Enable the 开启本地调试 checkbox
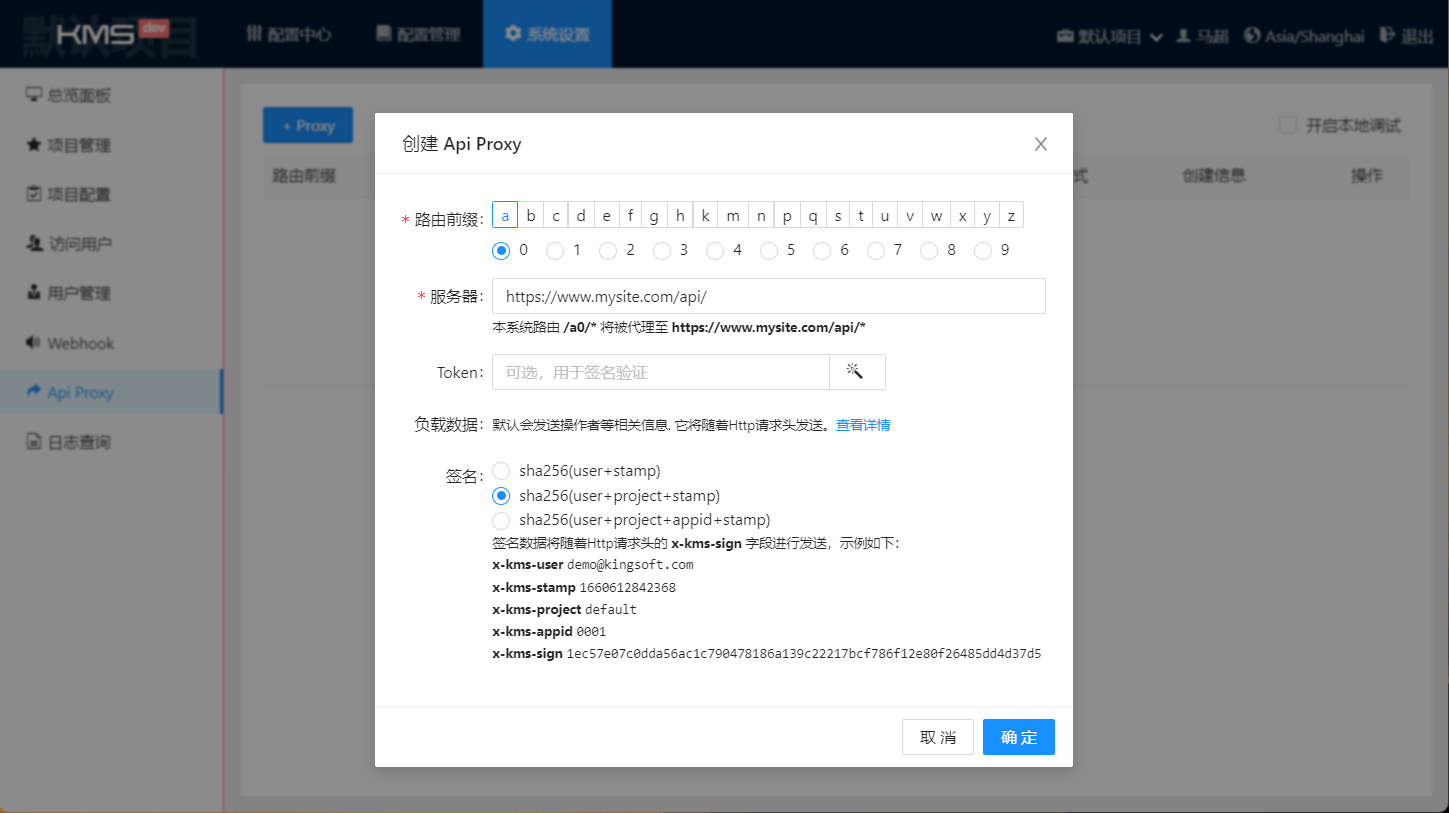 point(1288,125)
